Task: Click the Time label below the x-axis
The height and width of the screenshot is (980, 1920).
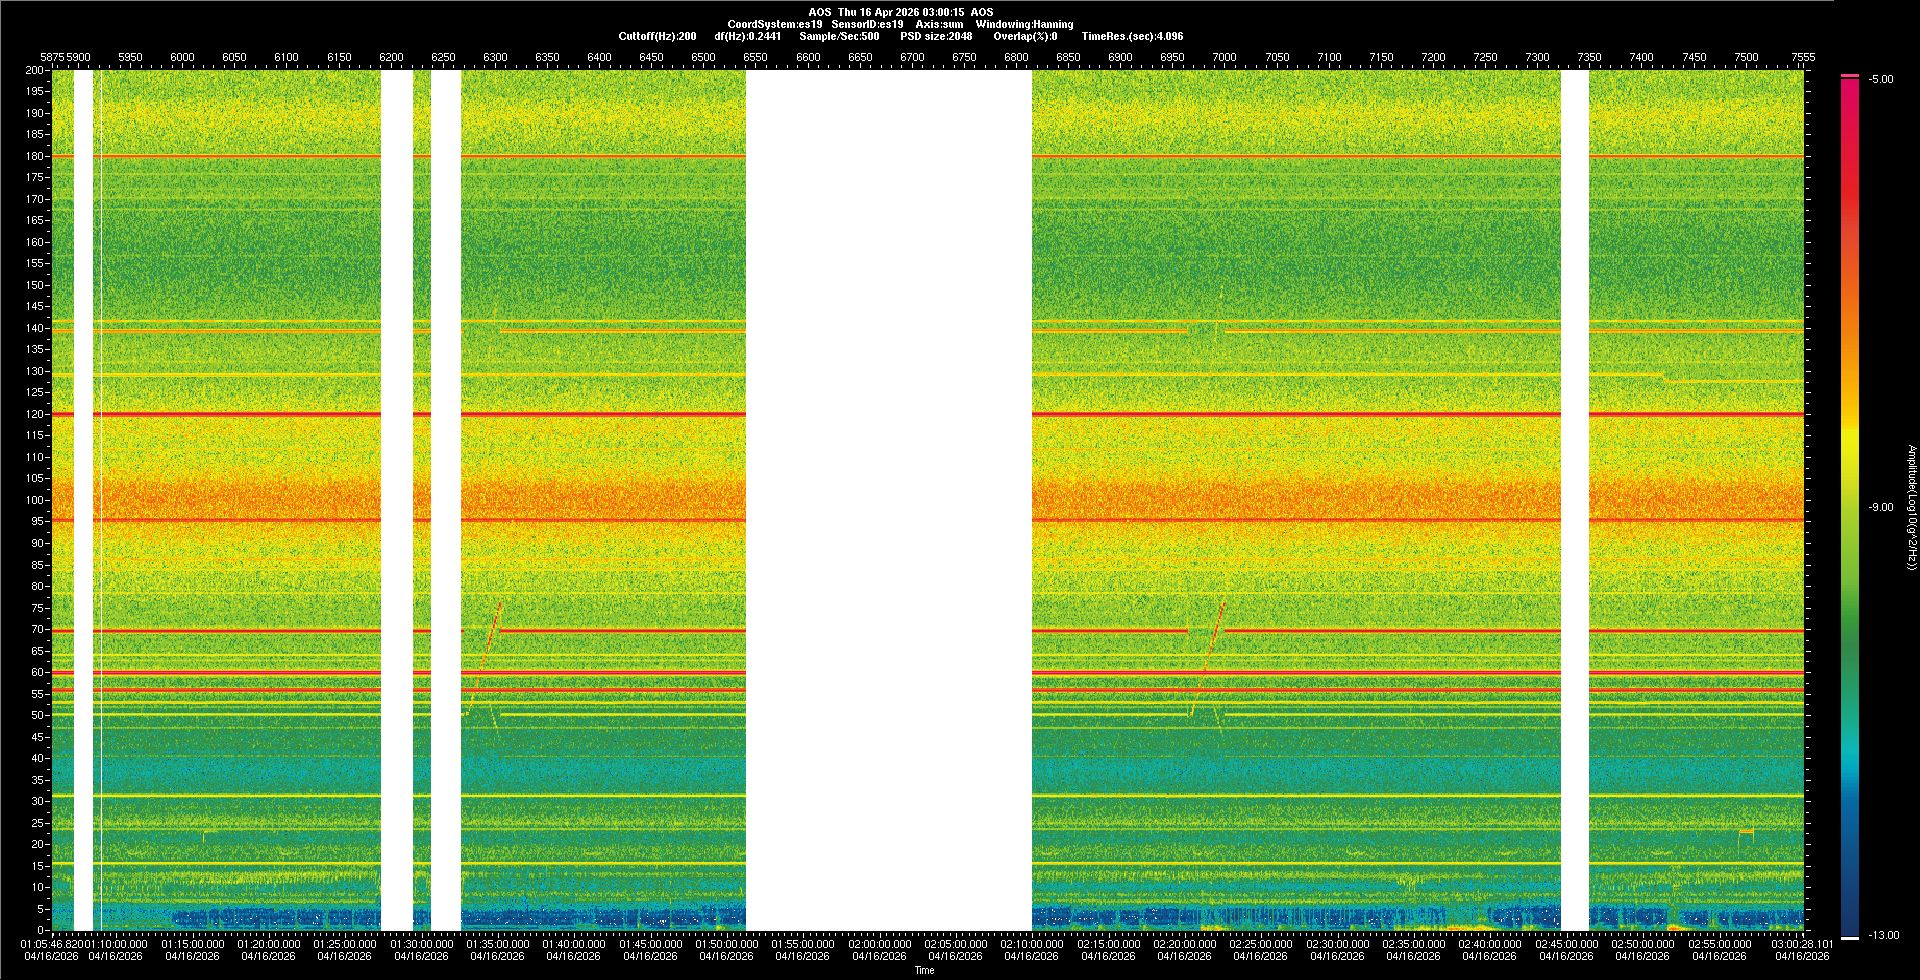Action: pyautogui.click(x=924, y=970)
